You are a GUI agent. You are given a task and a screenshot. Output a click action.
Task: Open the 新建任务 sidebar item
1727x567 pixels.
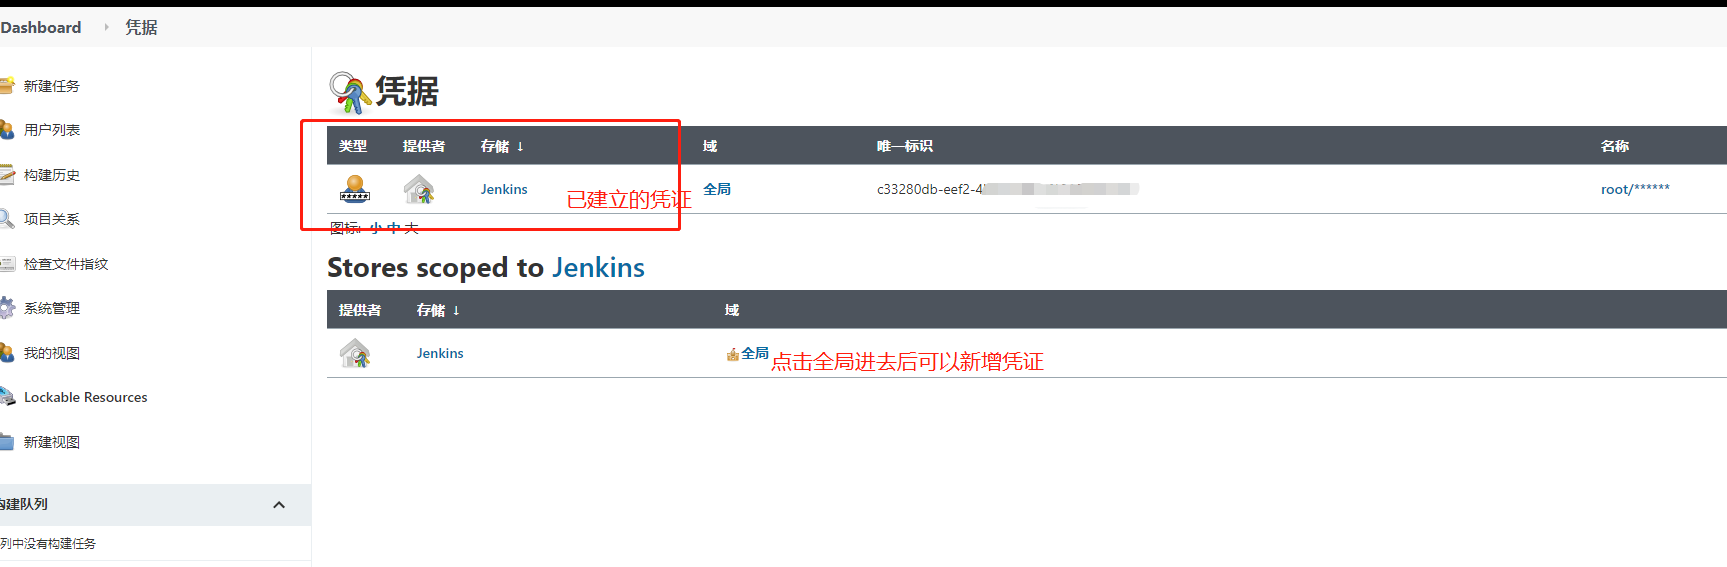(51, 86)
